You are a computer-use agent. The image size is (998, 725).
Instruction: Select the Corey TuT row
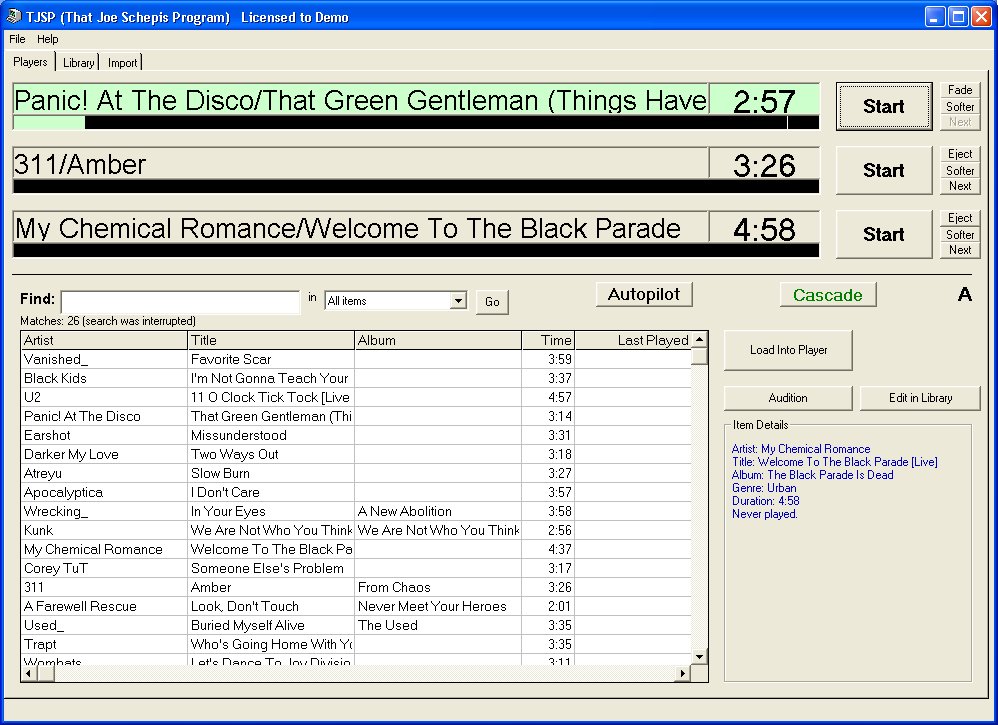356,568
